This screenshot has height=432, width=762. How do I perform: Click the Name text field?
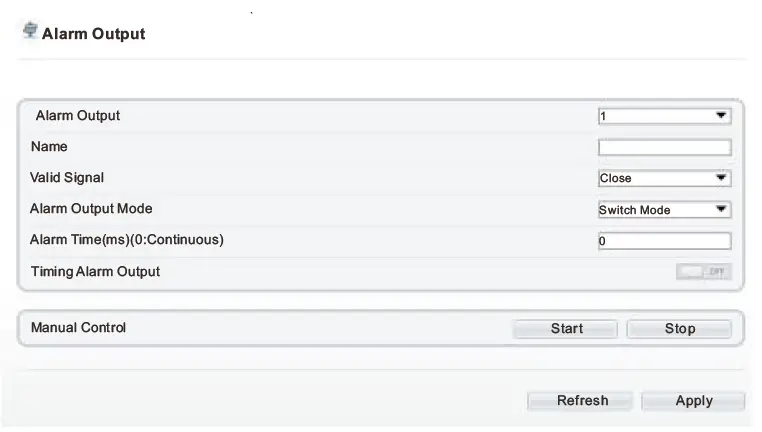664,148
